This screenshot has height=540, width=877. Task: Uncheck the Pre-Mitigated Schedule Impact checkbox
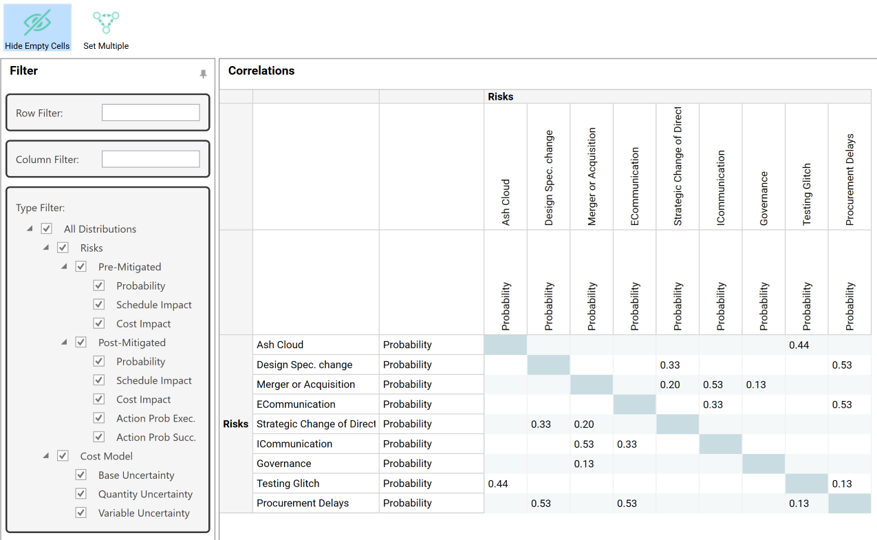tap(99, 305)
